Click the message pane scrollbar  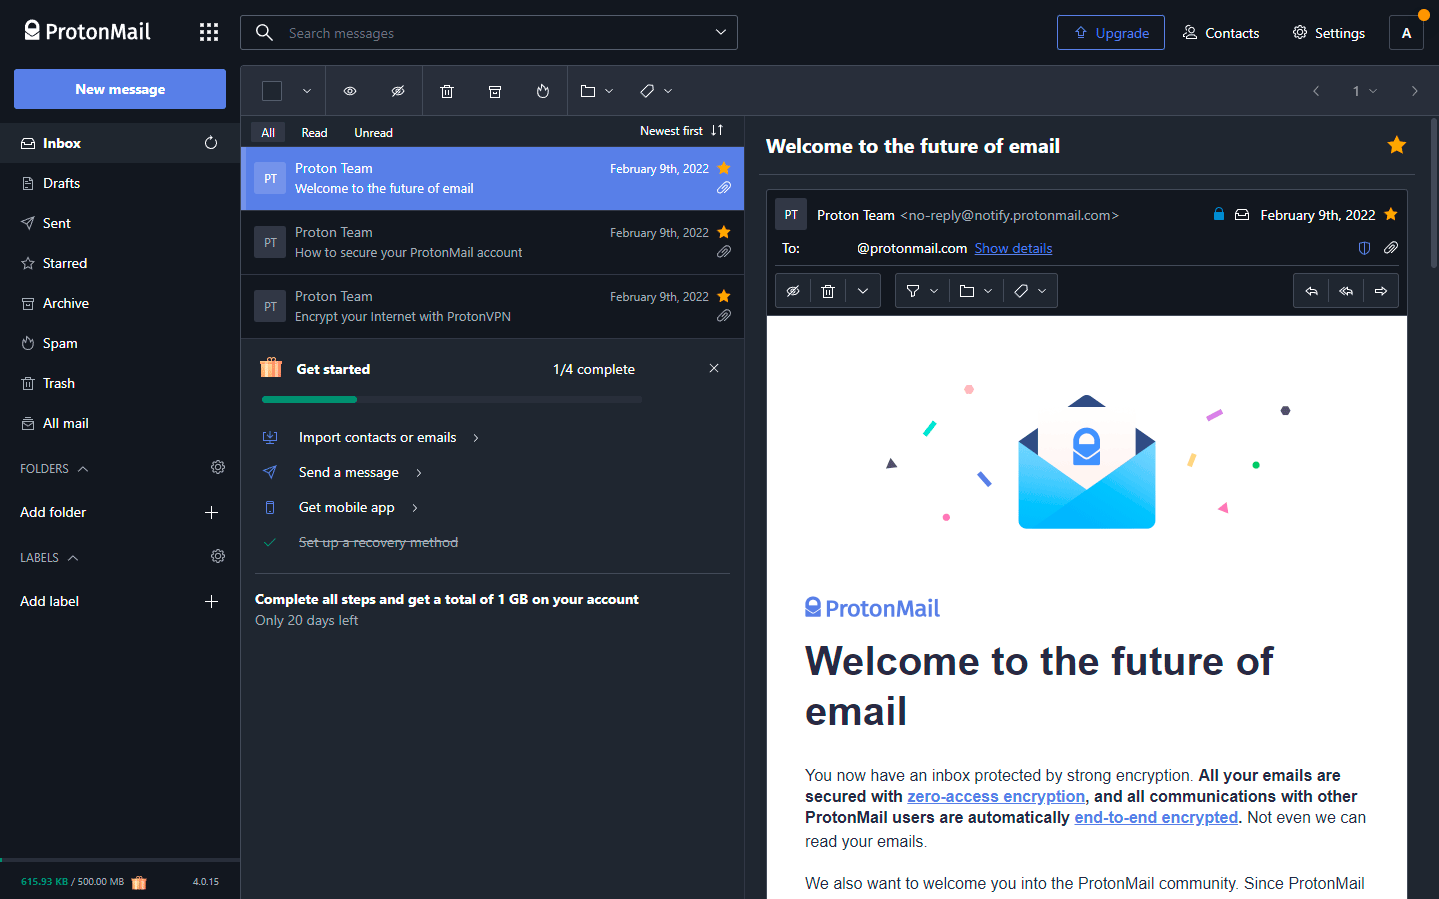(x=1433, y=194)
